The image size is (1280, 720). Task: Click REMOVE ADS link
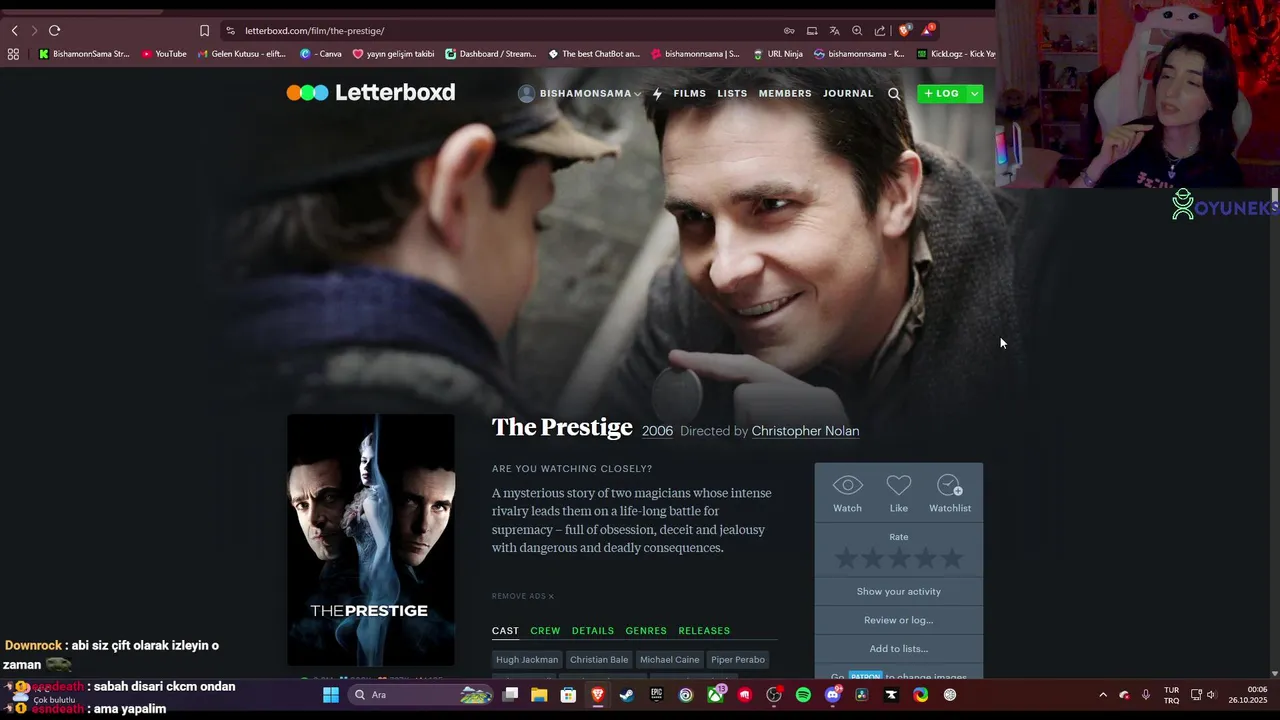[x=522, y=596]
